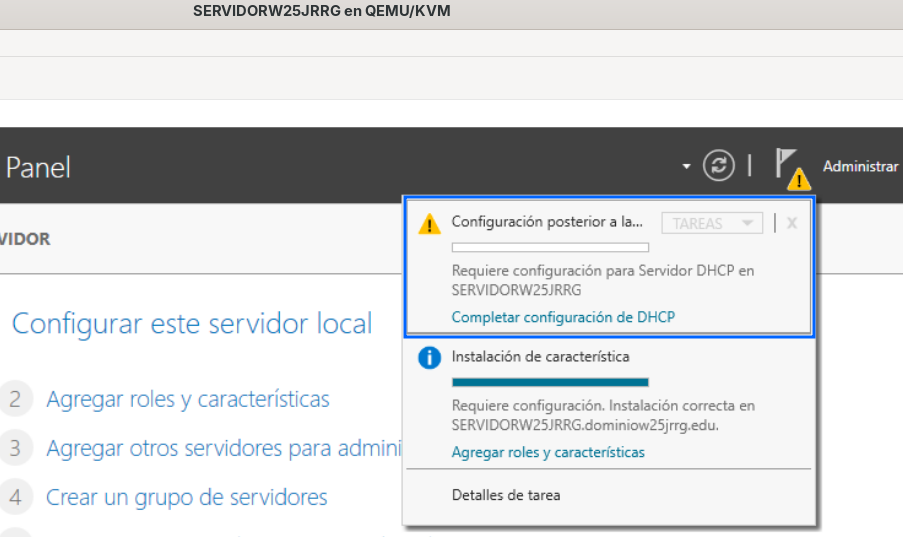Click the completed feature installation progress bar
Viewport: 903px width, 537px height.
[x=550, y=382]
